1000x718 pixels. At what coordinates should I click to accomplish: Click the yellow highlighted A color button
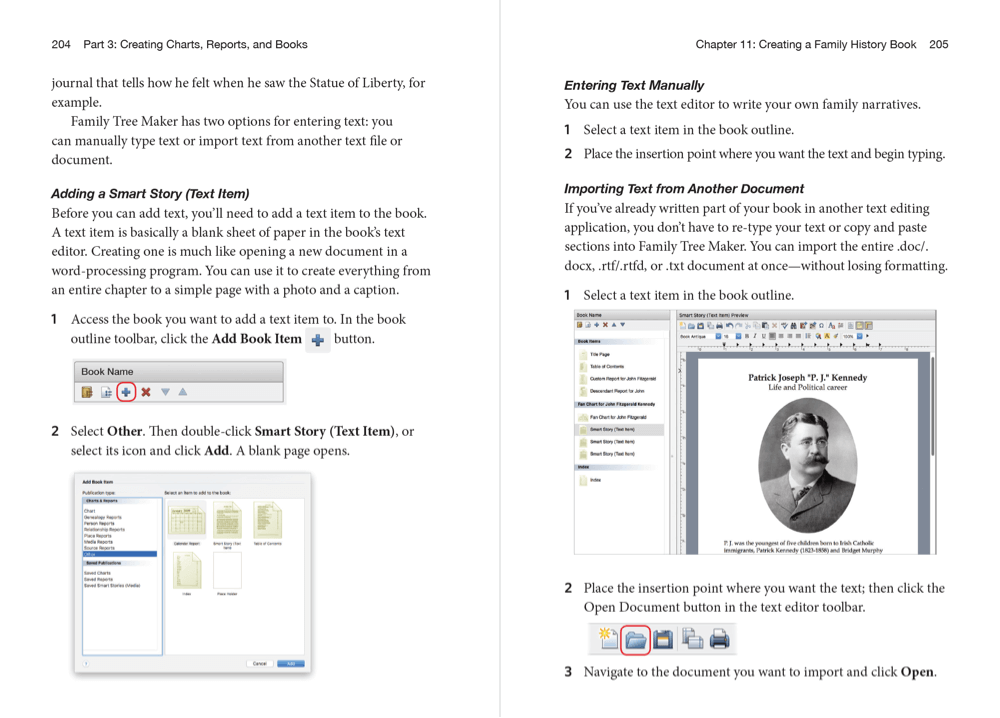click(x=827, y=335)
